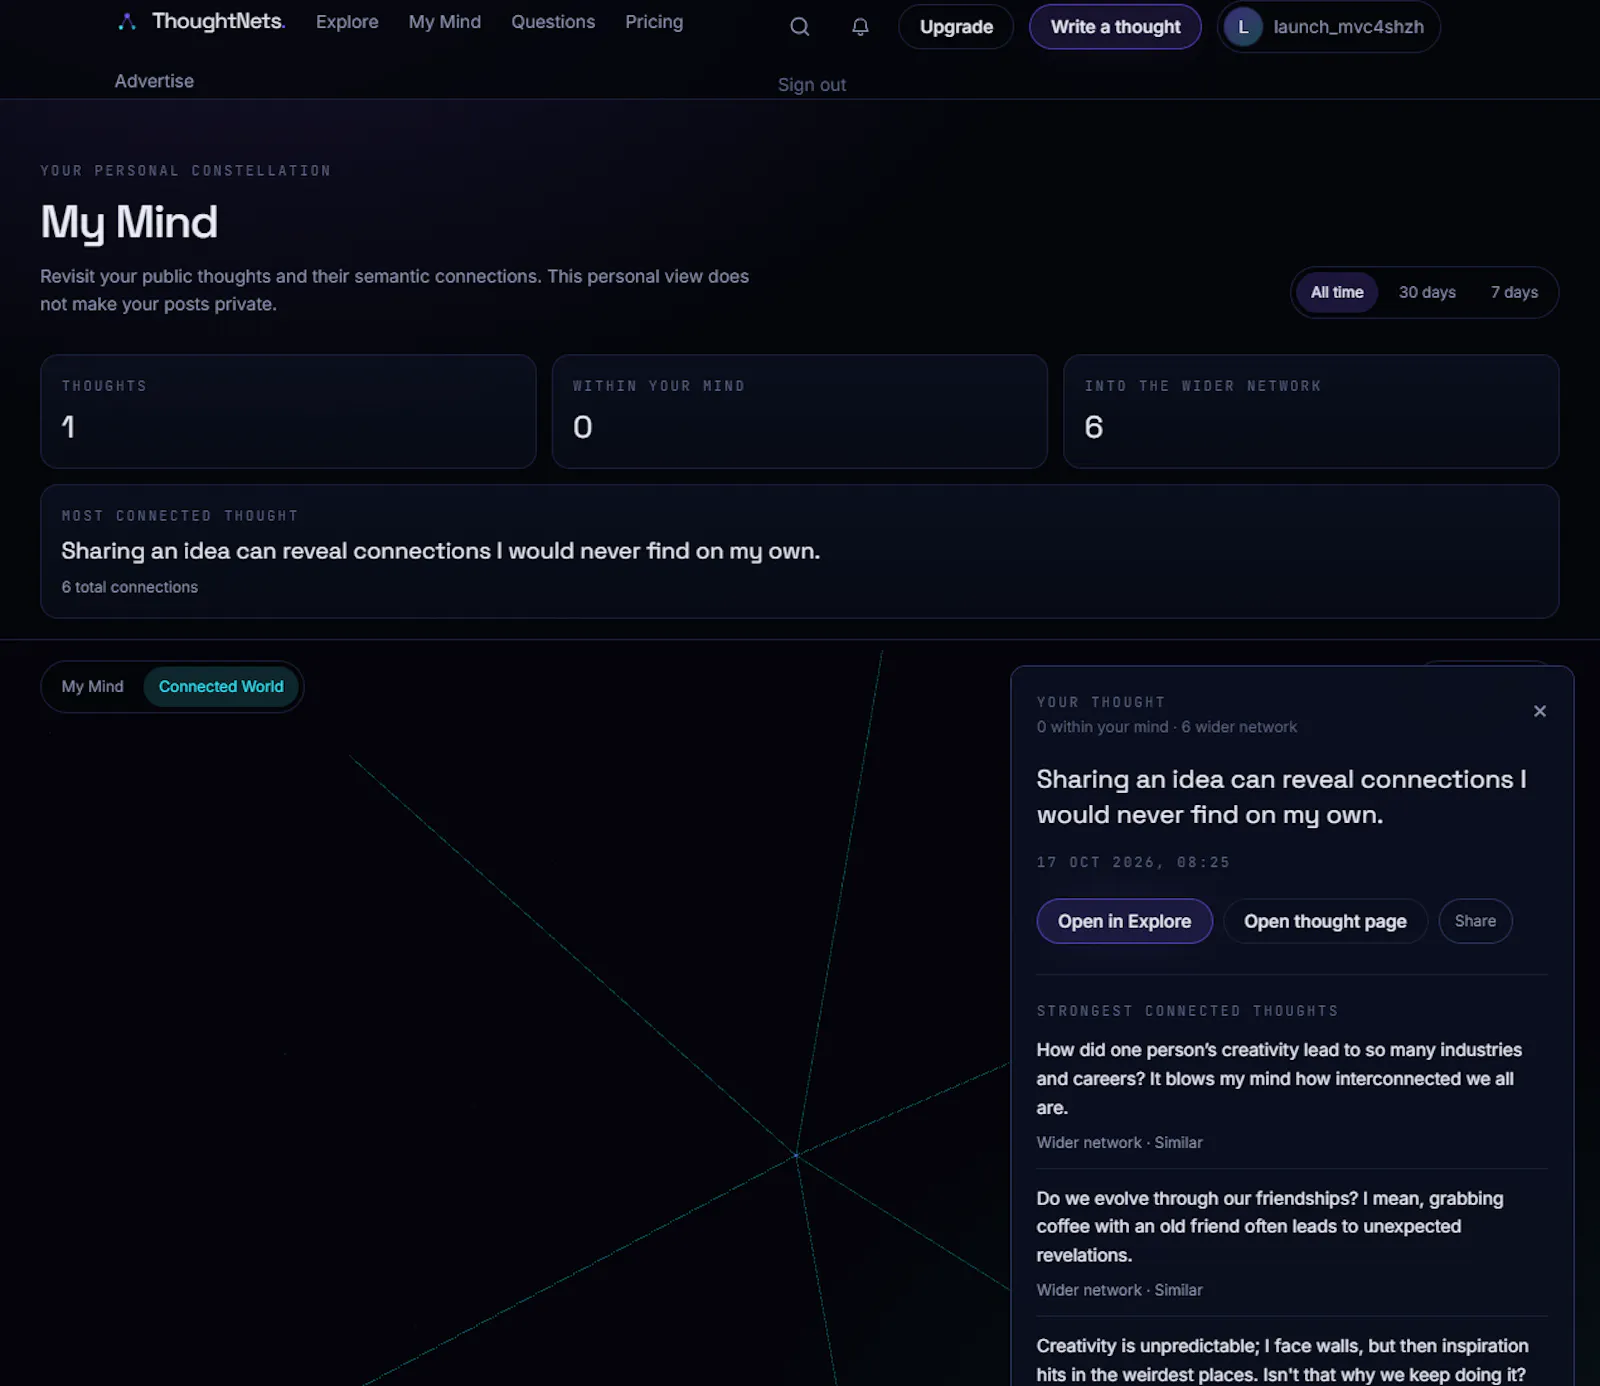Image resolution: width=1600 pixels, height=1386 pixels.
Task: Click the user avatar letter L
Action: pyautogui.click(x=1243, y=27)
